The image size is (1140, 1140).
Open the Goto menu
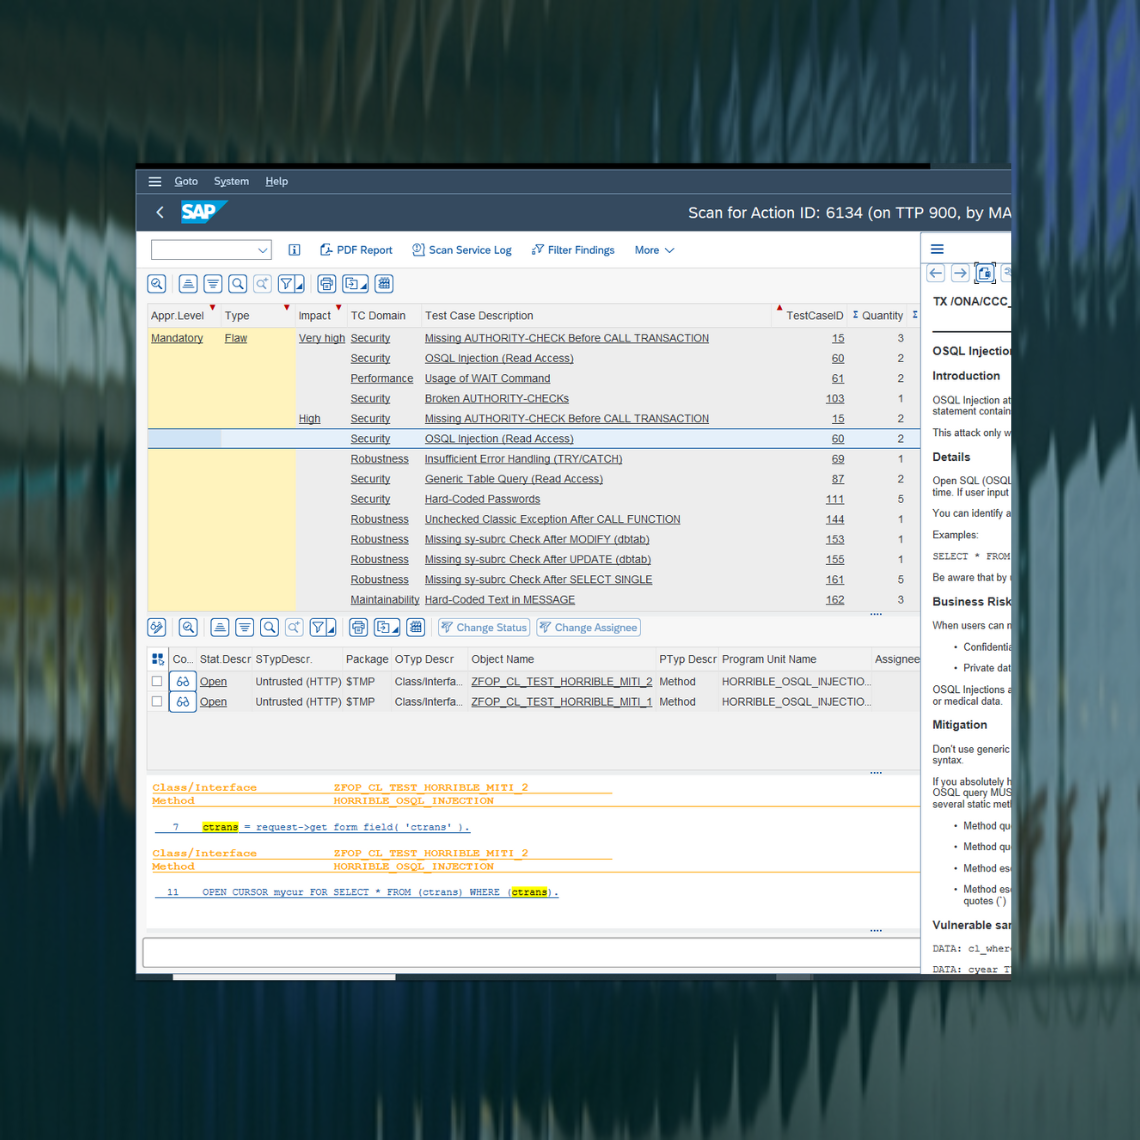point(186,182)
